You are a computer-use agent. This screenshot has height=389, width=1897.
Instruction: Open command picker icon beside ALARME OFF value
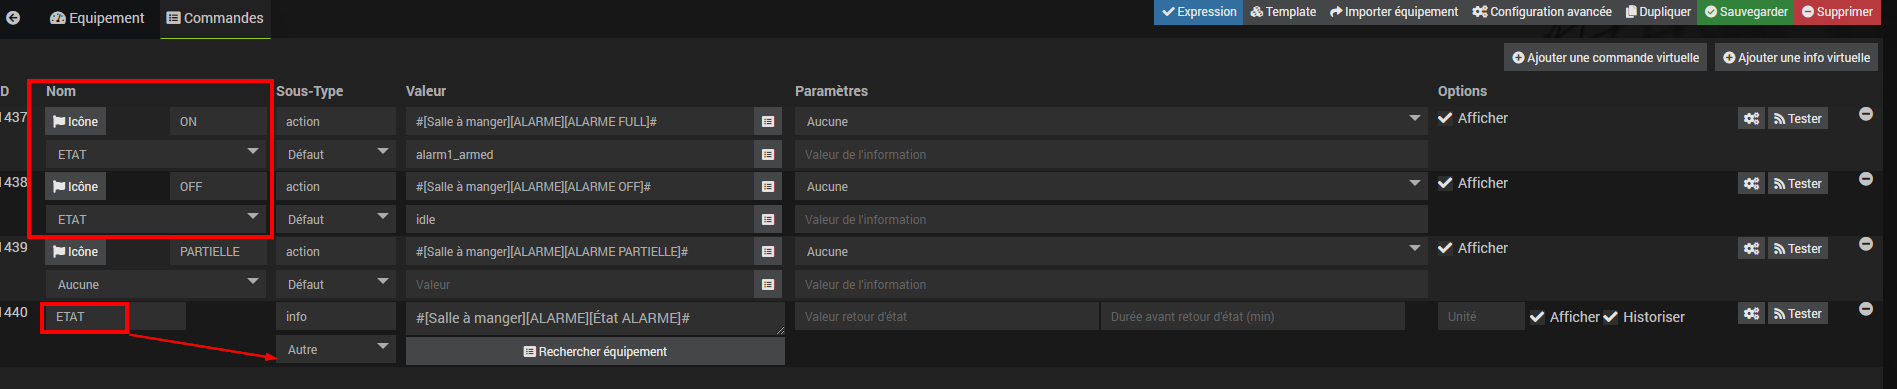(x=768, y=186)
